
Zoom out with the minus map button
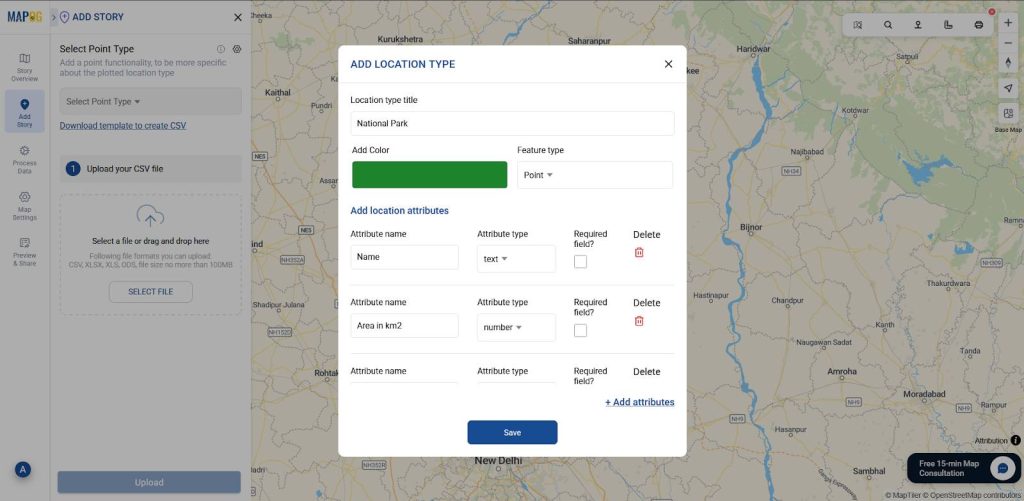(1008, 42)
